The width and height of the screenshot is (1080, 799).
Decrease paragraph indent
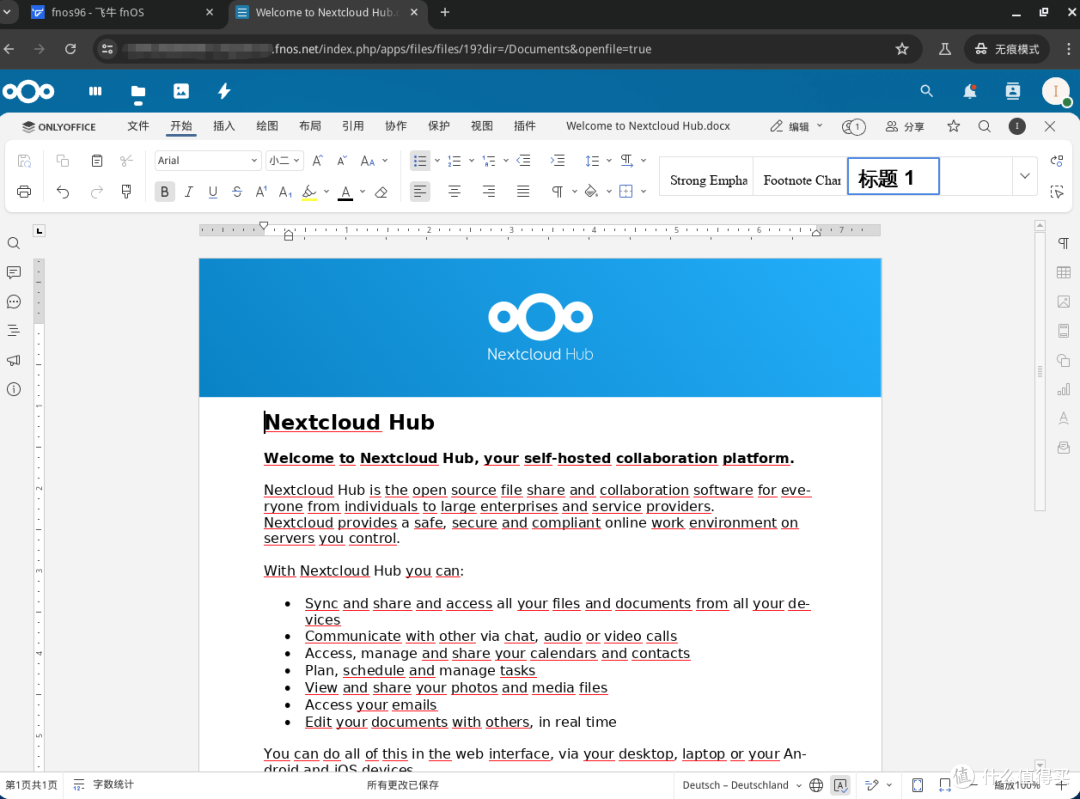coord(523,160)
